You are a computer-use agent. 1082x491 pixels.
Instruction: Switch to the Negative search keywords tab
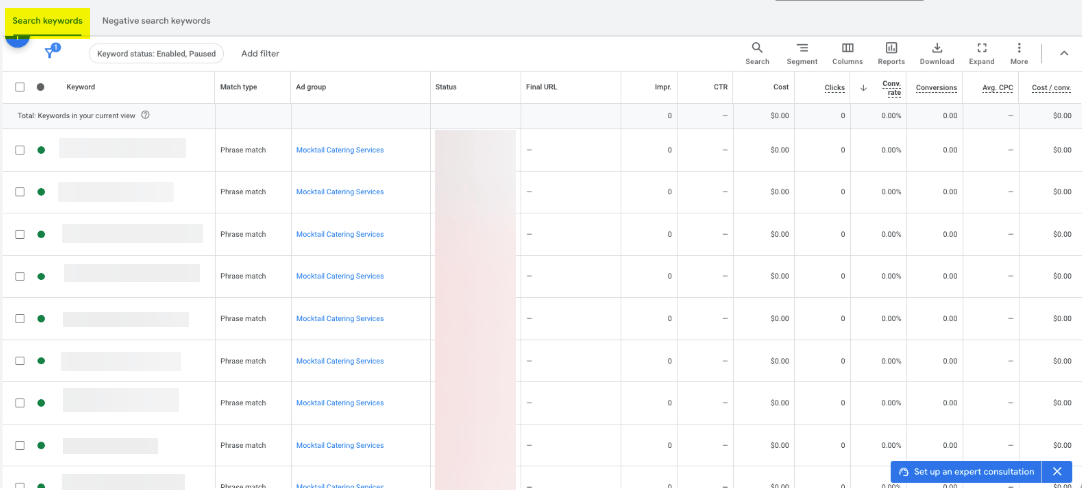156,21
